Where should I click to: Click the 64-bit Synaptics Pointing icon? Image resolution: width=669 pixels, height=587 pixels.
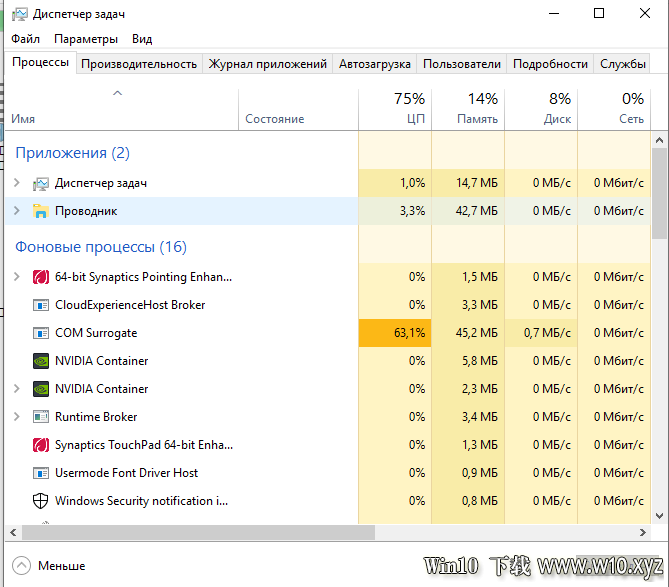tap(41, 277)
